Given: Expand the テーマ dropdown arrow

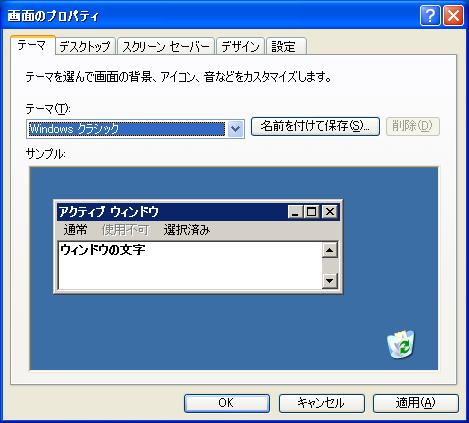Looking at the screenshot, I should click(235, 129).
